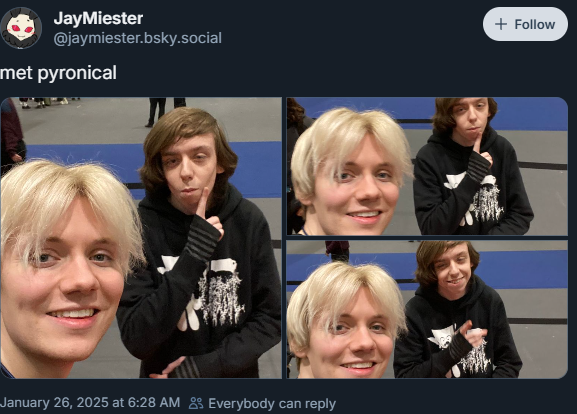
Task: Show the "Everybody can reply" setting
Action: pyautogui.click(x=262, y=404)
